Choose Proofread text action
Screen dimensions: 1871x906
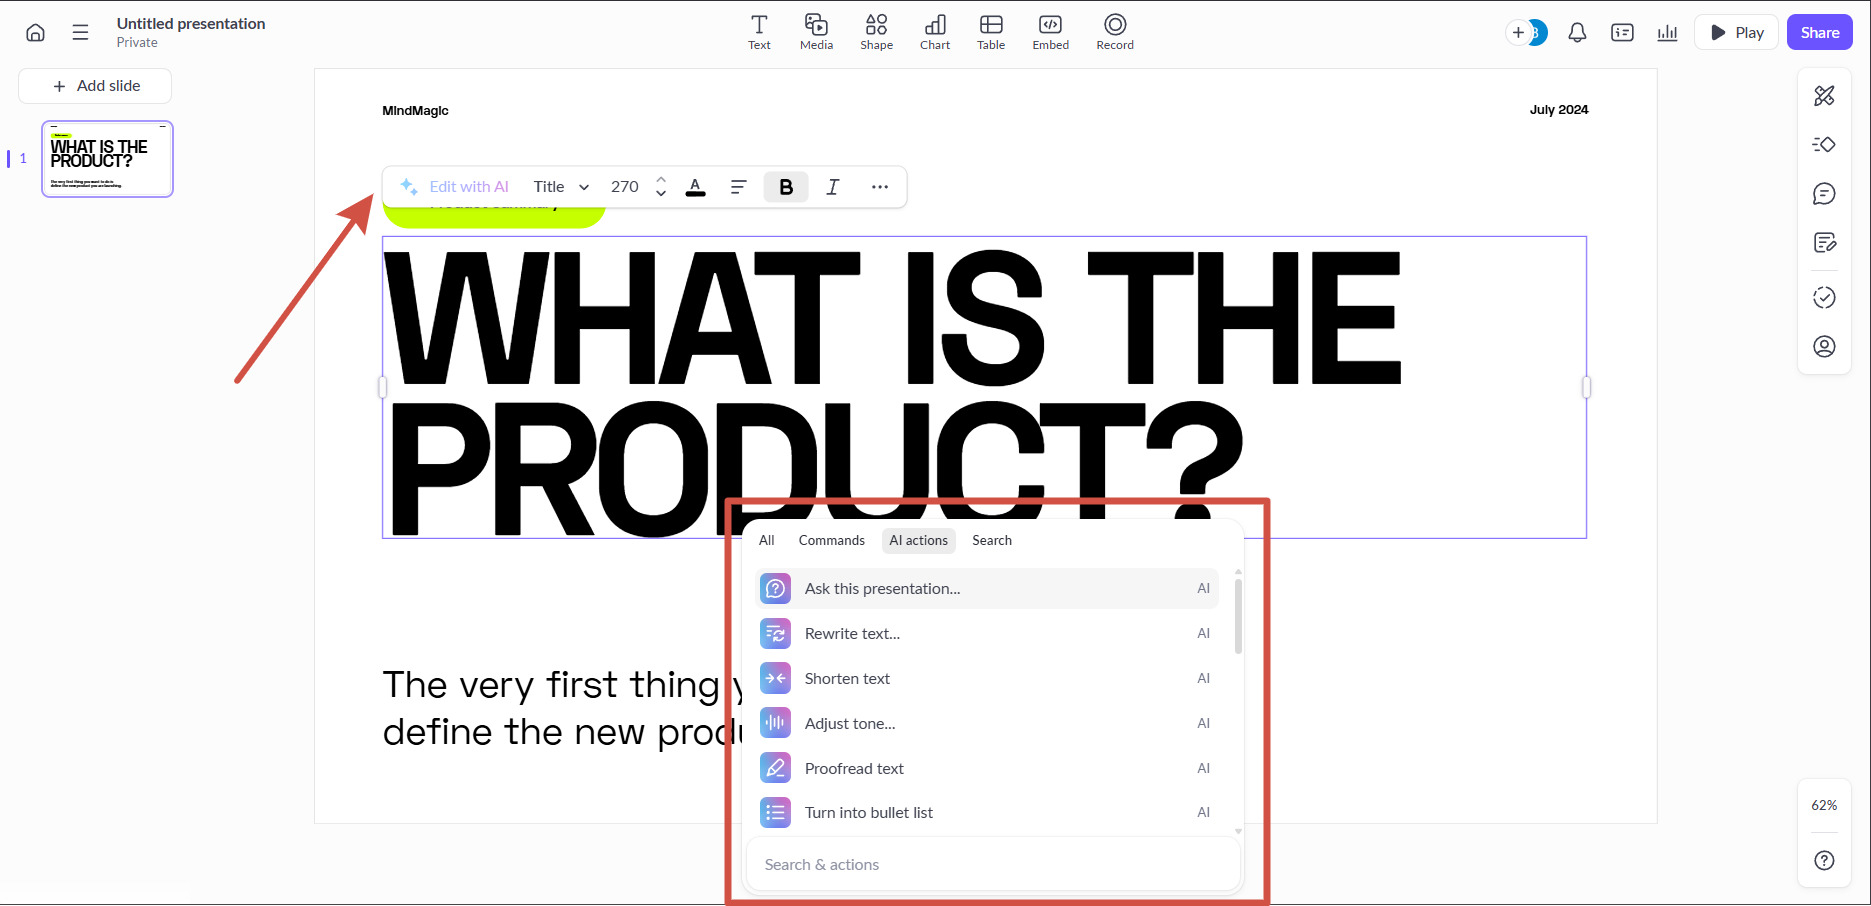click(x=988, y=769)
